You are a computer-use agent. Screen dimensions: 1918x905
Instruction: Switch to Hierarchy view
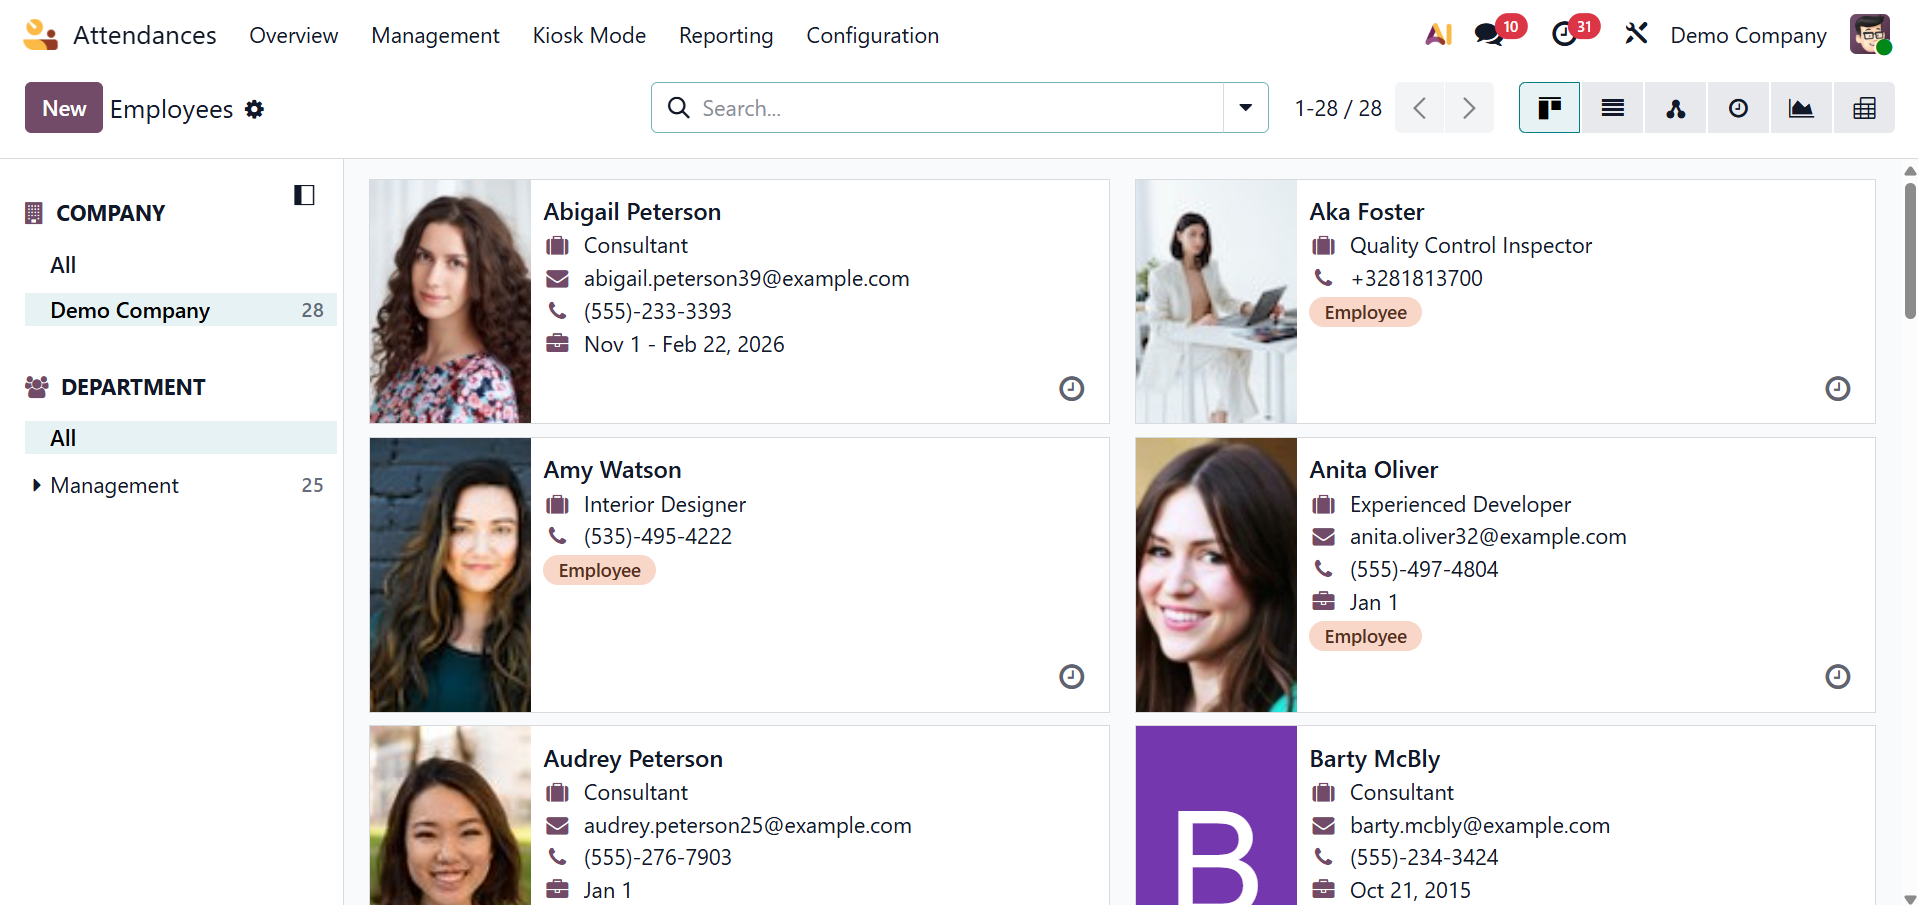pyautogui.click(x=1676, y=108)
